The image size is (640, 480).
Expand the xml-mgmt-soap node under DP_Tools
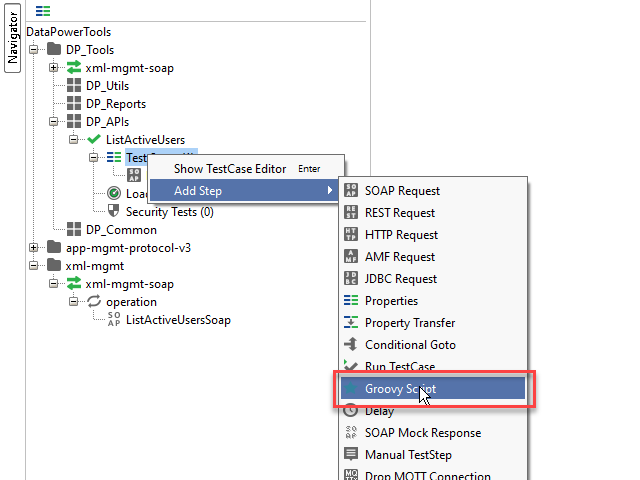click(x=54, y=68)
